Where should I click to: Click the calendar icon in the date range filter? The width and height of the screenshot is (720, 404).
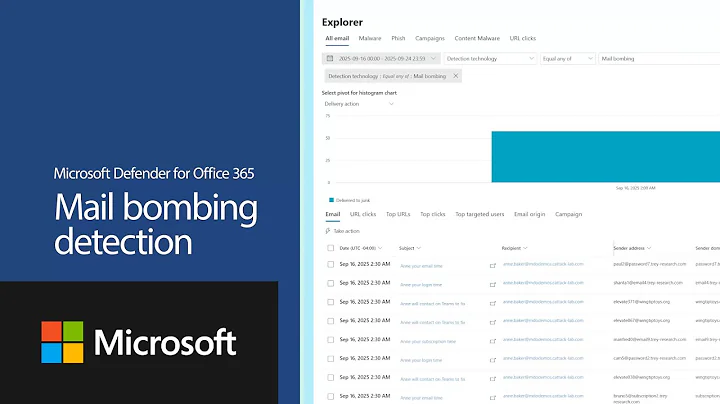point(330,58)
